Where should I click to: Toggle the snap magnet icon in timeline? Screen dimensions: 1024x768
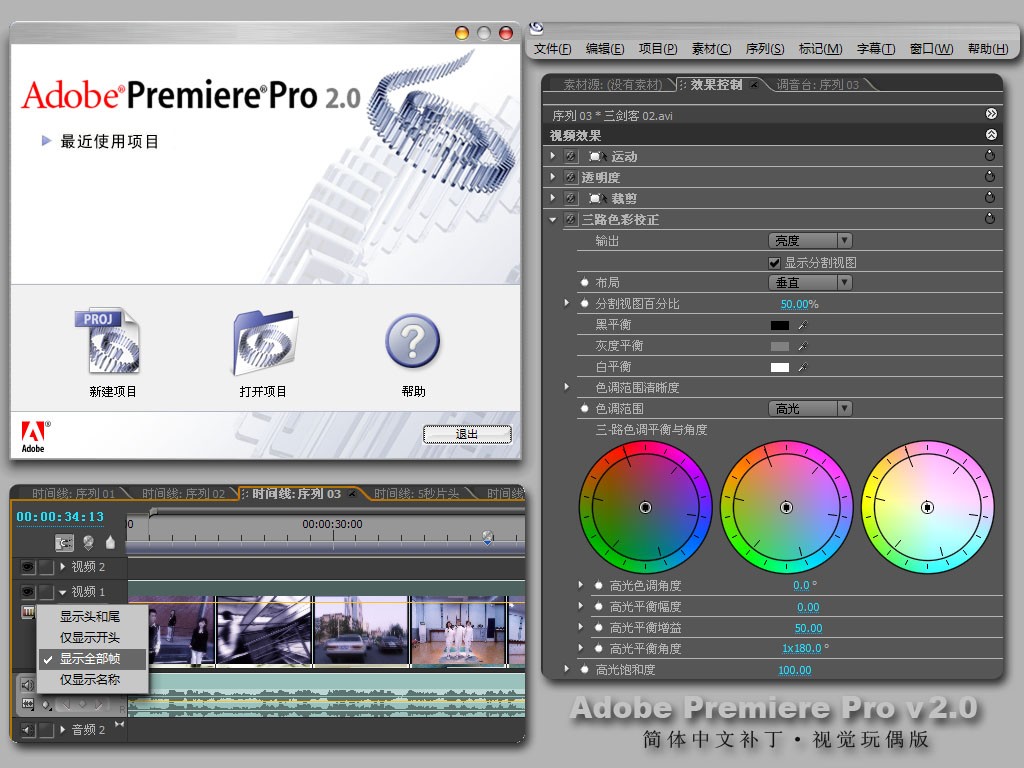(x=64, y=543)
